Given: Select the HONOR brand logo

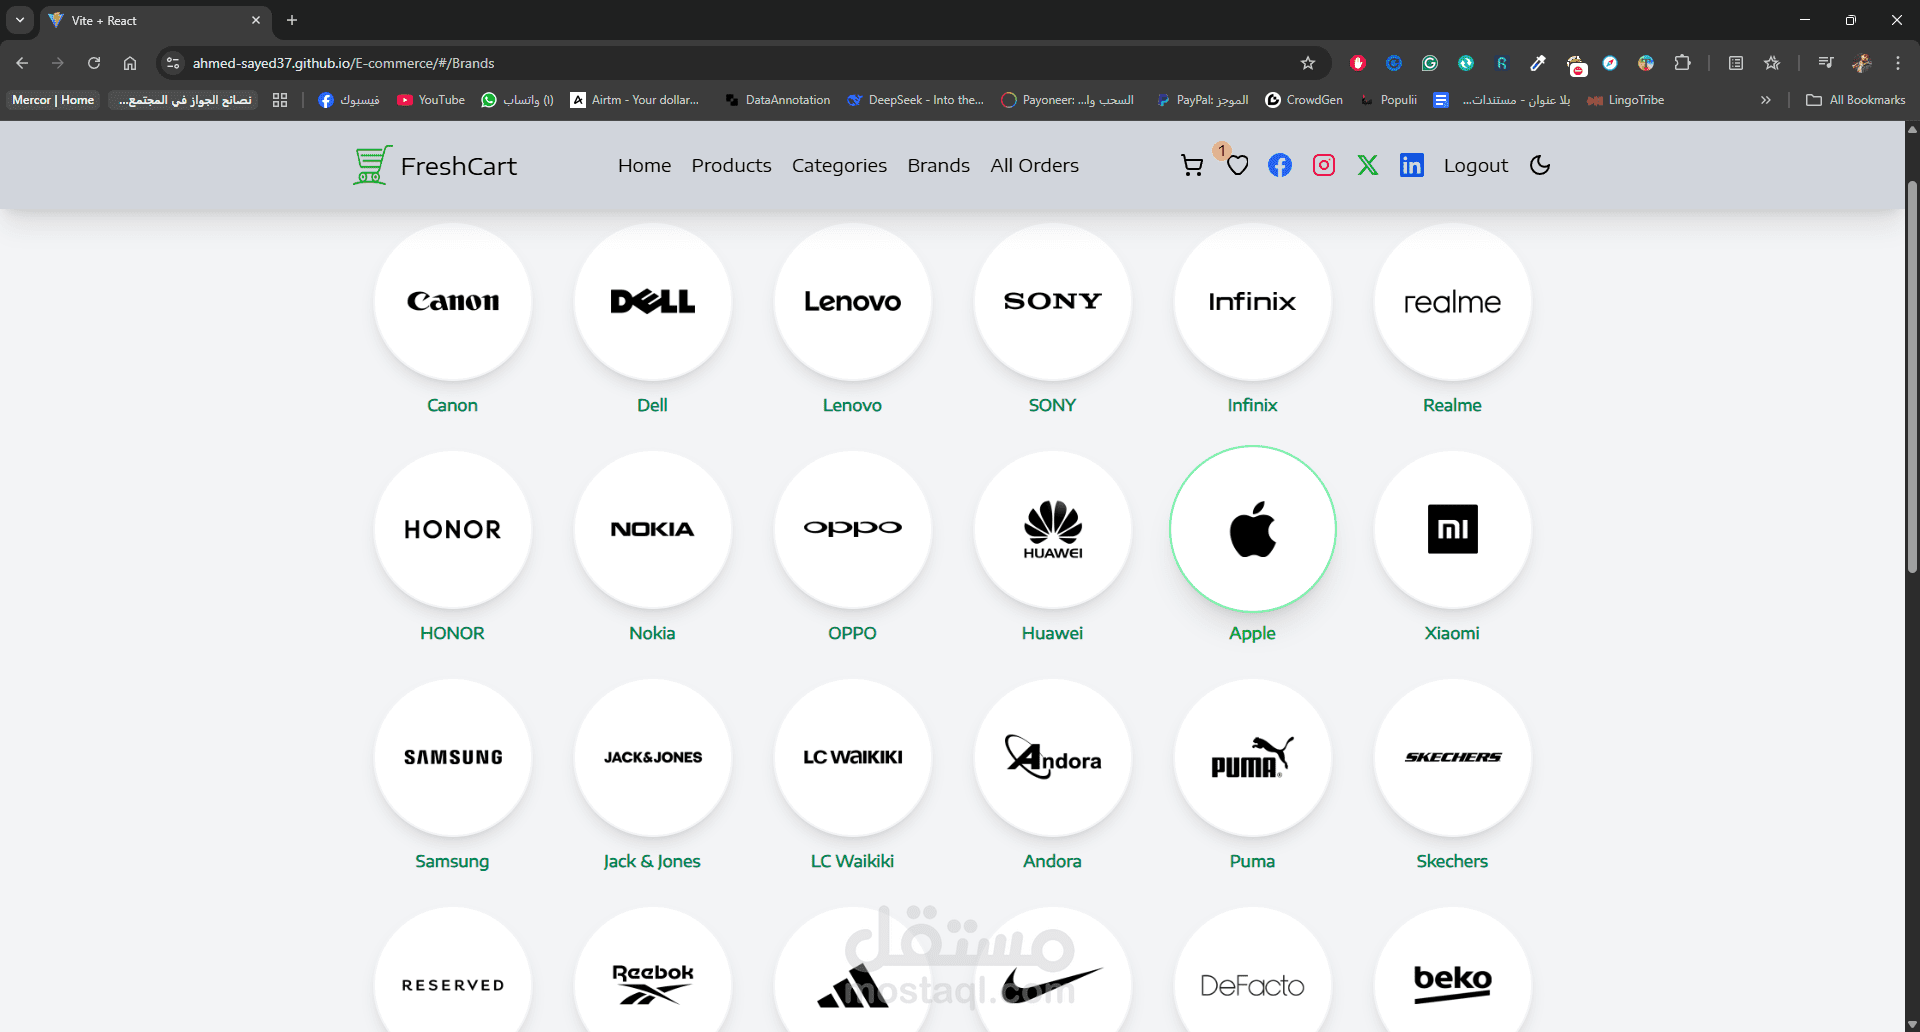Looking at the screenshot, I should coord(452,529).
